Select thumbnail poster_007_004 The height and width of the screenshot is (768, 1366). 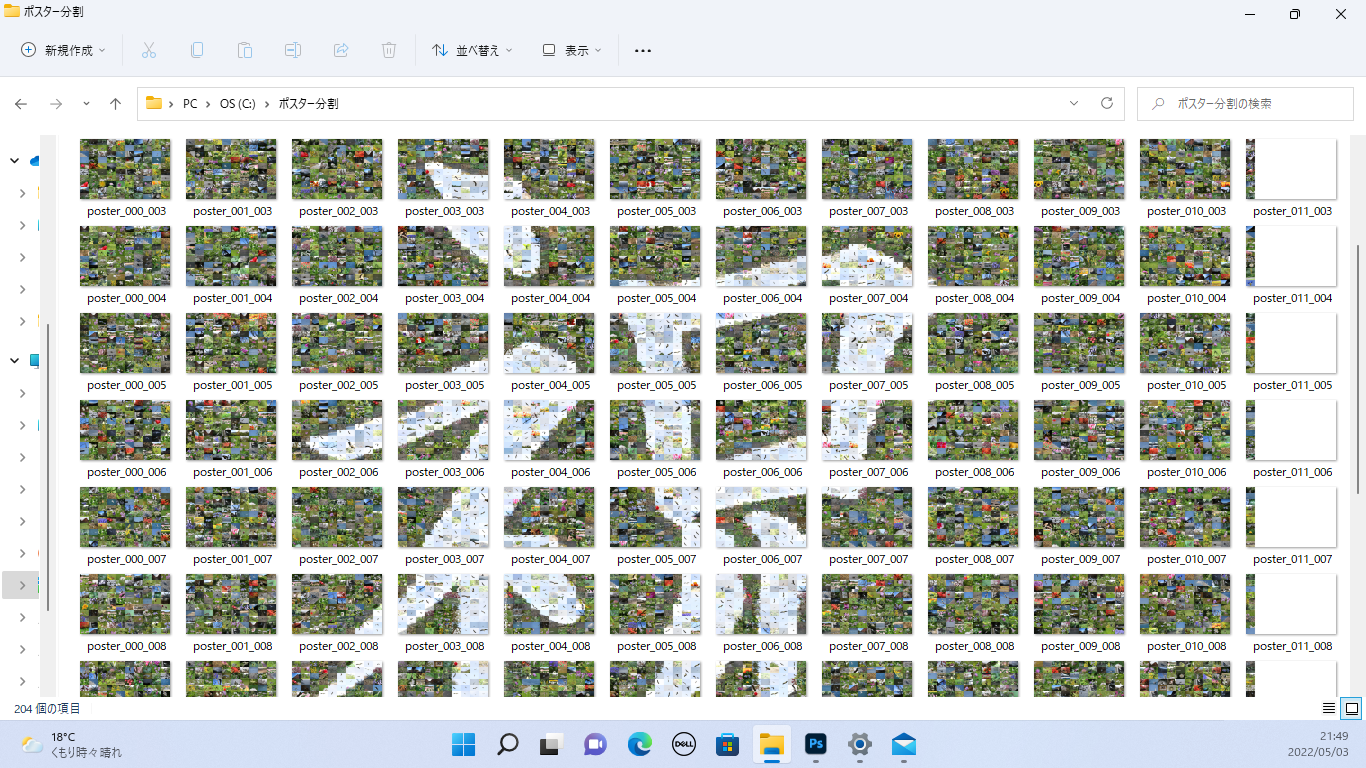pyautogui.click(x=867, y=256)
